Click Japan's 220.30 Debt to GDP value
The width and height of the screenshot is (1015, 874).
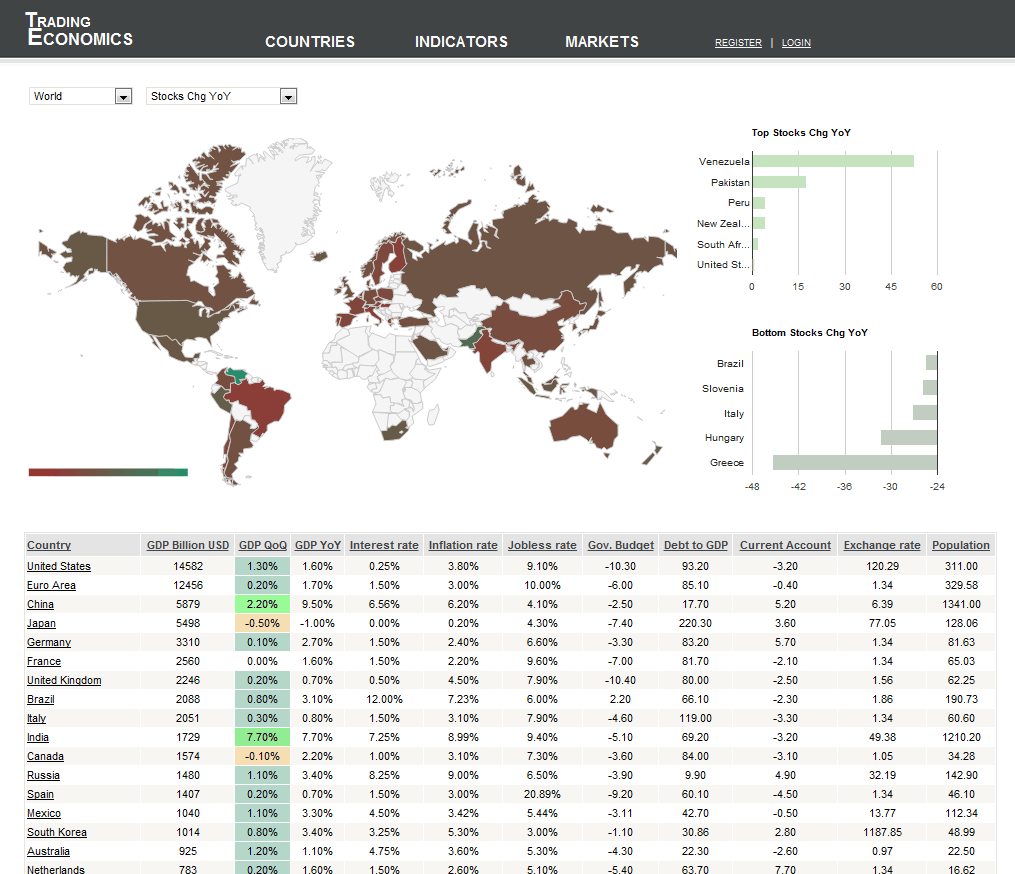pyautogui.click(x=695, y=623)
